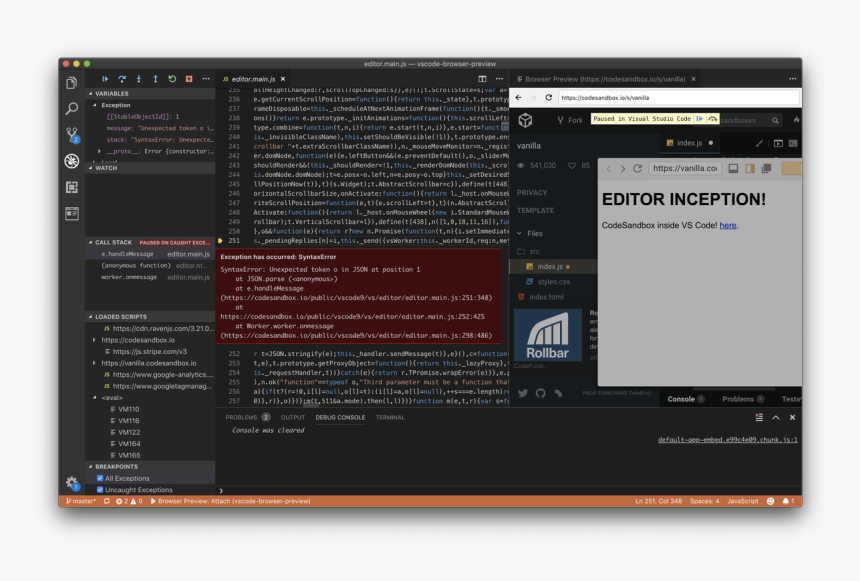
Task: Open the CodeSandbox GitHub icon
Action: [541, 393]
